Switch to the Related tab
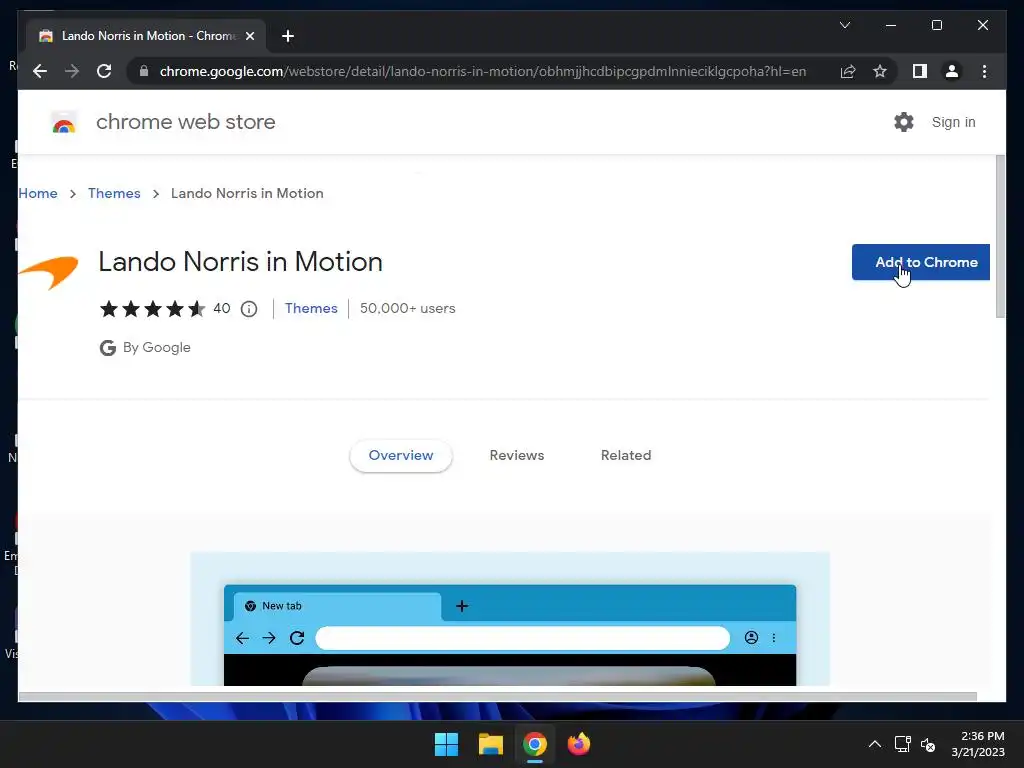The height and width of the screenshot is (768, 1024). point(626,455)
